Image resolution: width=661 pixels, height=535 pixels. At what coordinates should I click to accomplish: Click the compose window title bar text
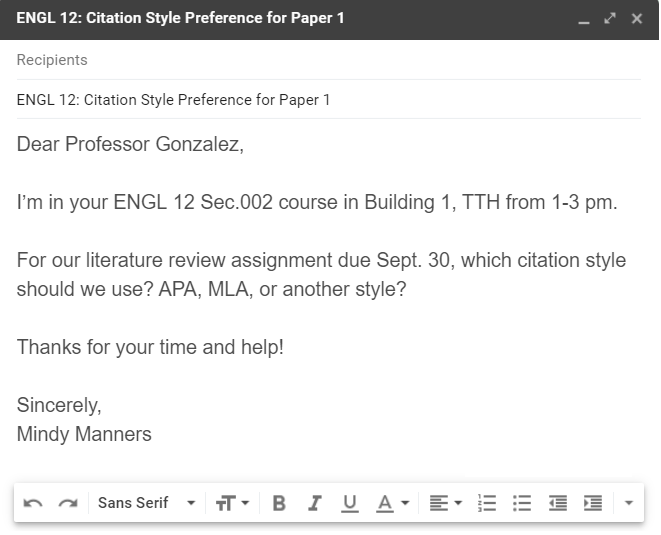point(180,18)
